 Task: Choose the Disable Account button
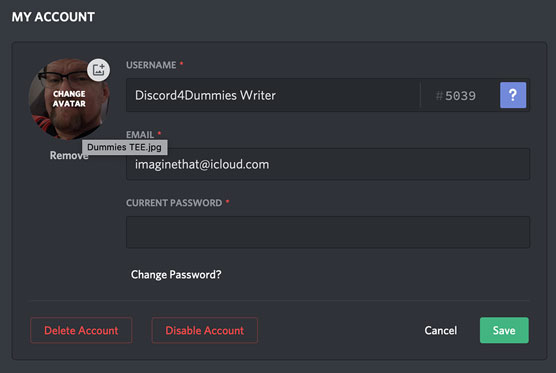(x=205, y=330)
